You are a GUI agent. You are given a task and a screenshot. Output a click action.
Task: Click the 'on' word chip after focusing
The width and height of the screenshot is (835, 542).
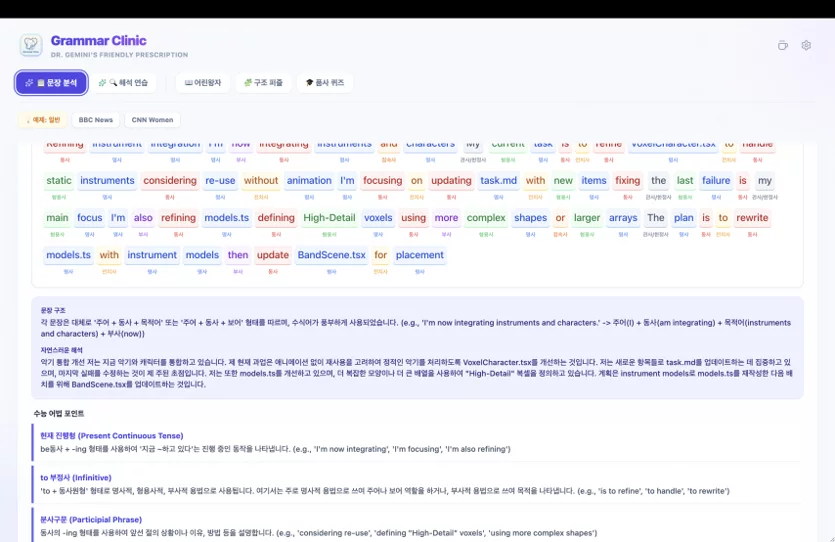pyautogui.click(x=416, y=180)
